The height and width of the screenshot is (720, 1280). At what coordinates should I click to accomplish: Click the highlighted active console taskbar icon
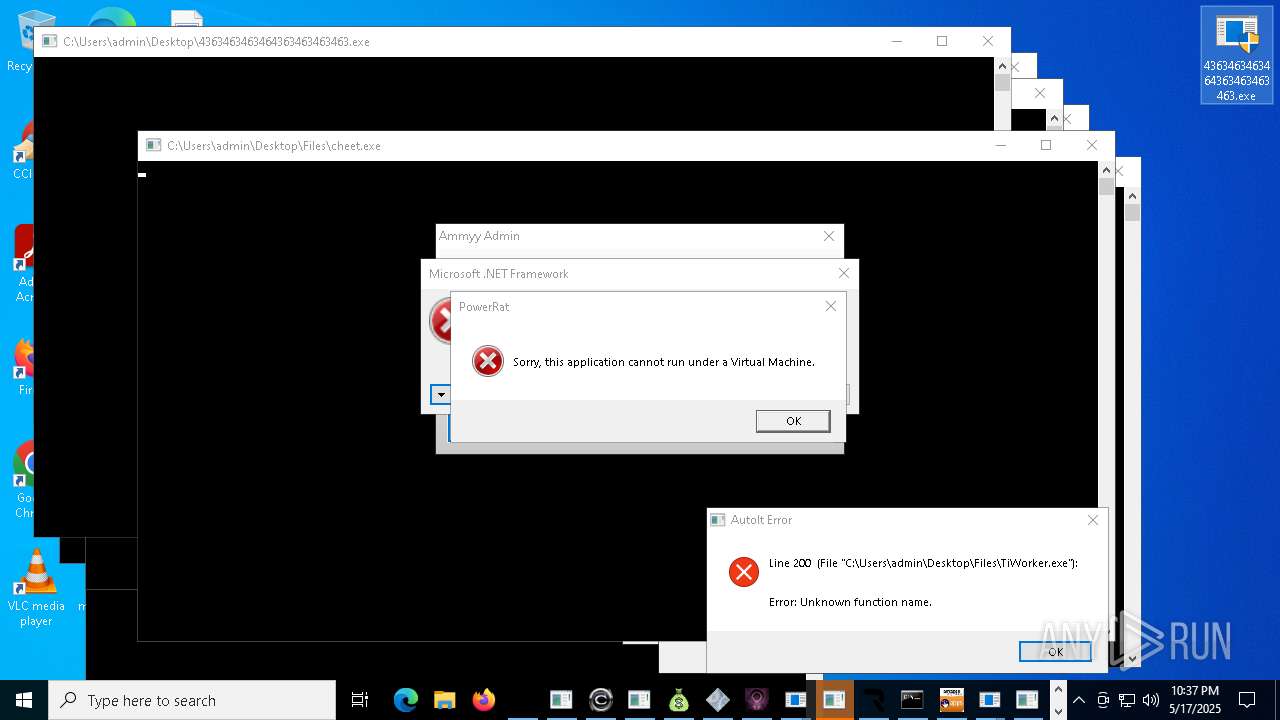tap(834, 700)
